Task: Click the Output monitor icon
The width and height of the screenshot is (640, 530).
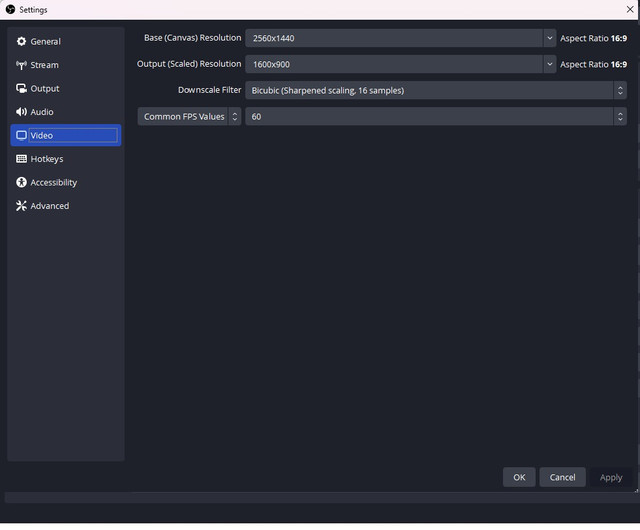Action: (21, 88)
